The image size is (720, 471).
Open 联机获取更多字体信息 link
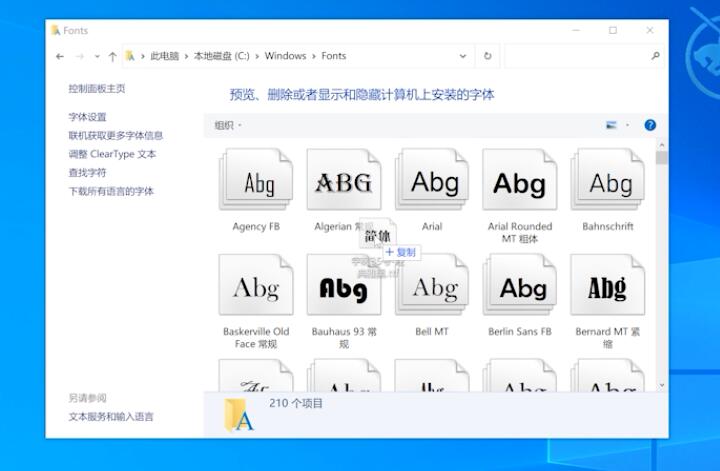[116, 135]
